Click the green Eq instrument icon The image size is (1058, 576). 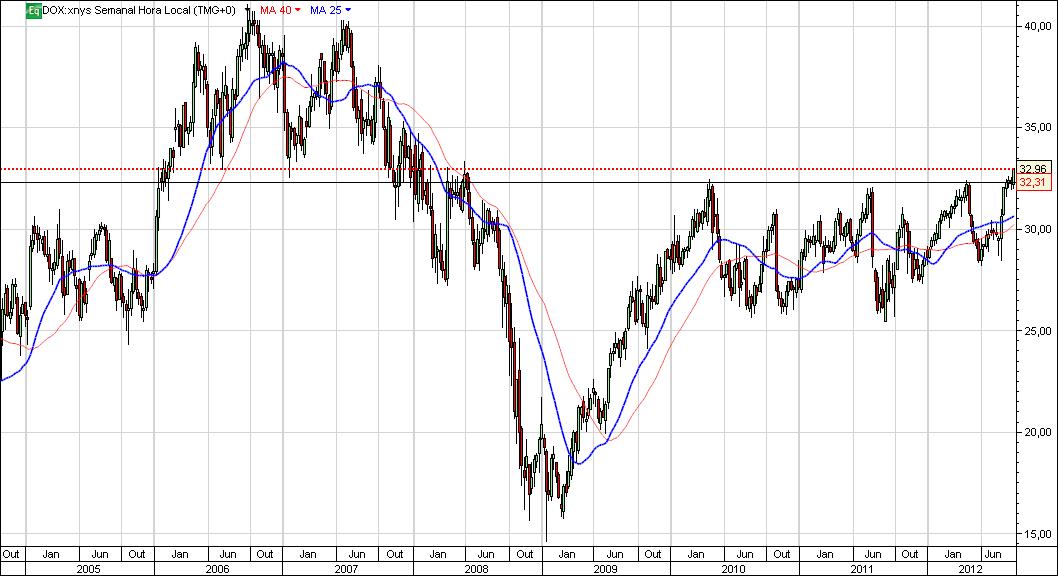pos(34,10)
